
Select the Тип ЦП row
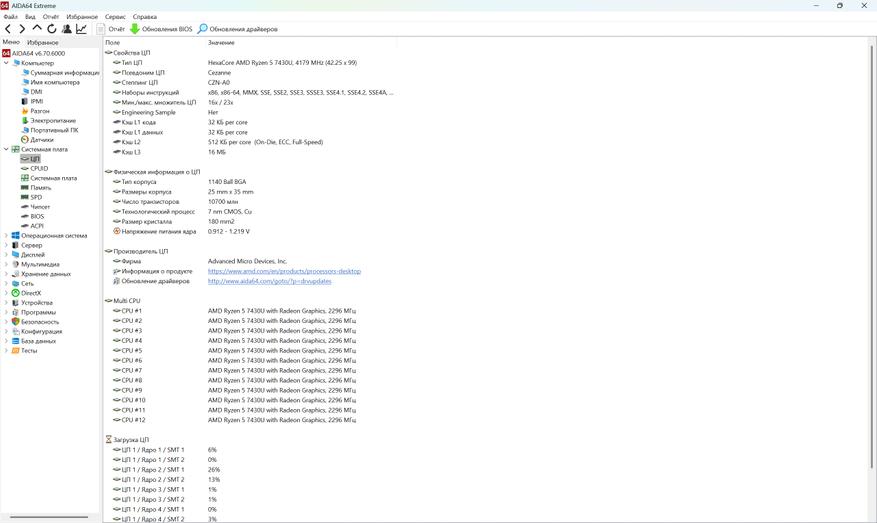[x=235, y=63]
